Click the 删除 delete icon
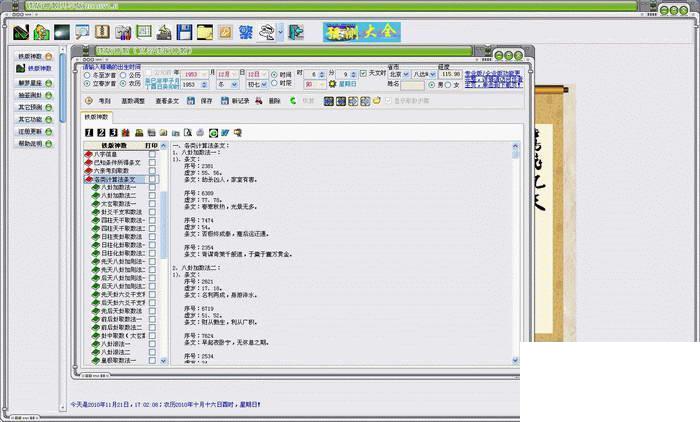 click(258, 101)
